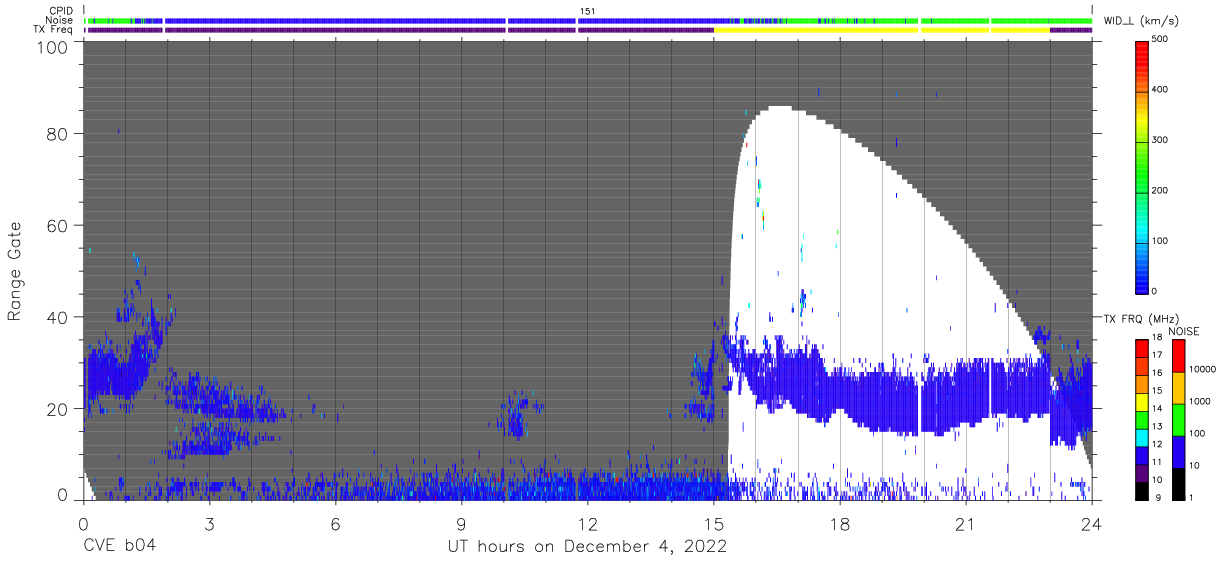
Task: Click the green middle of the width color bar
Action: [x=1142, y=165]
